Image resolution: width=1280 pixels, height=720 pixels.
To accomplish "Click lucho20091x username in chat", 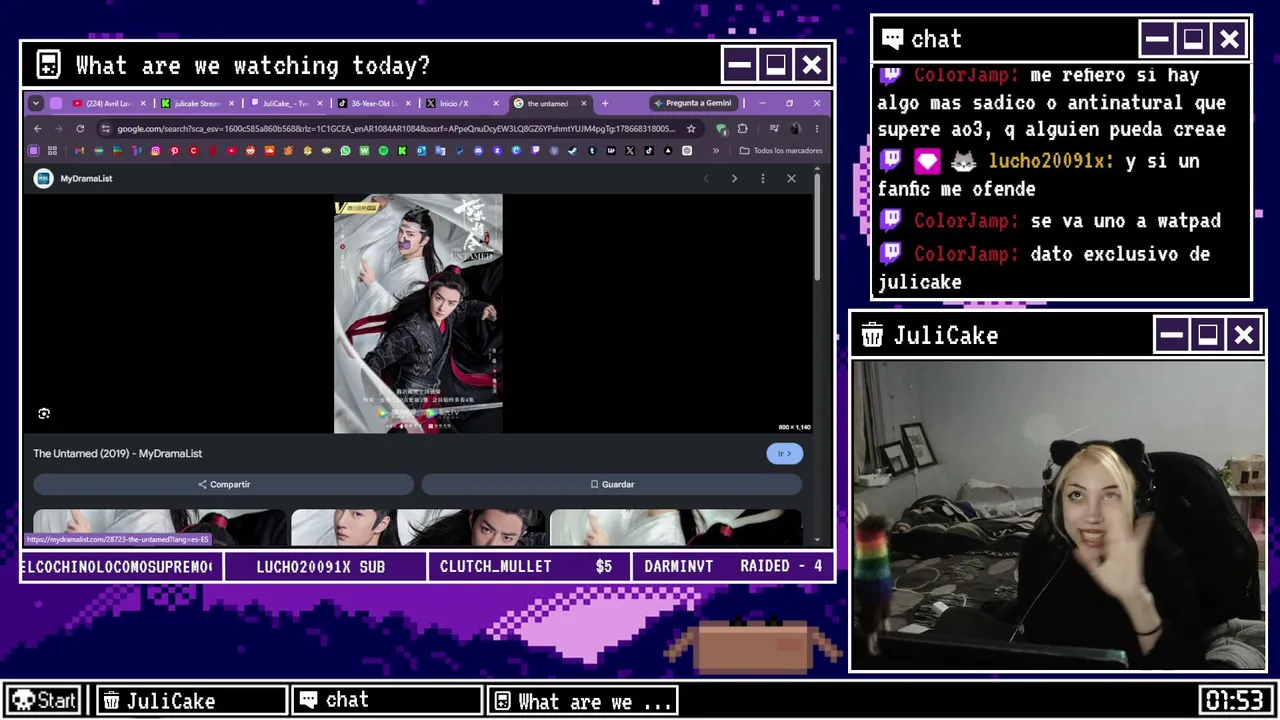I will 1050,161.
